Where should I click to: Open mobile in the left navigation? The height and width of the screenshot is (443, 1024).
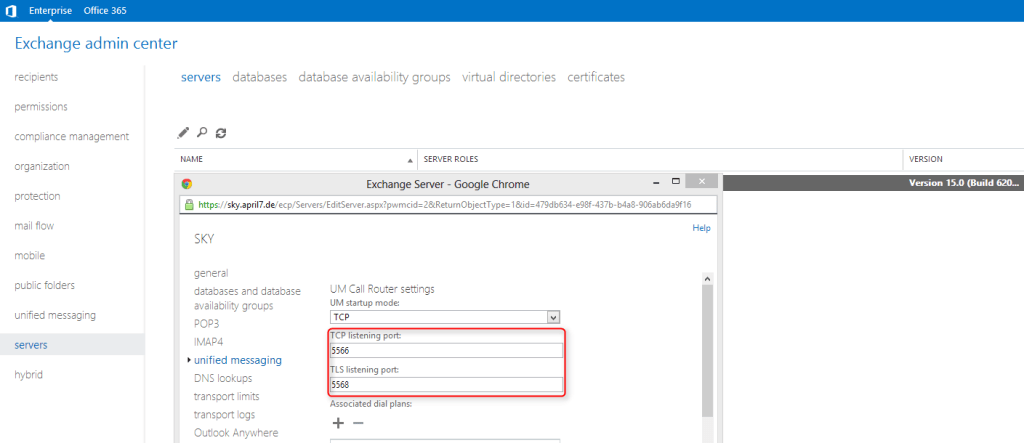(x=29, y=255)
